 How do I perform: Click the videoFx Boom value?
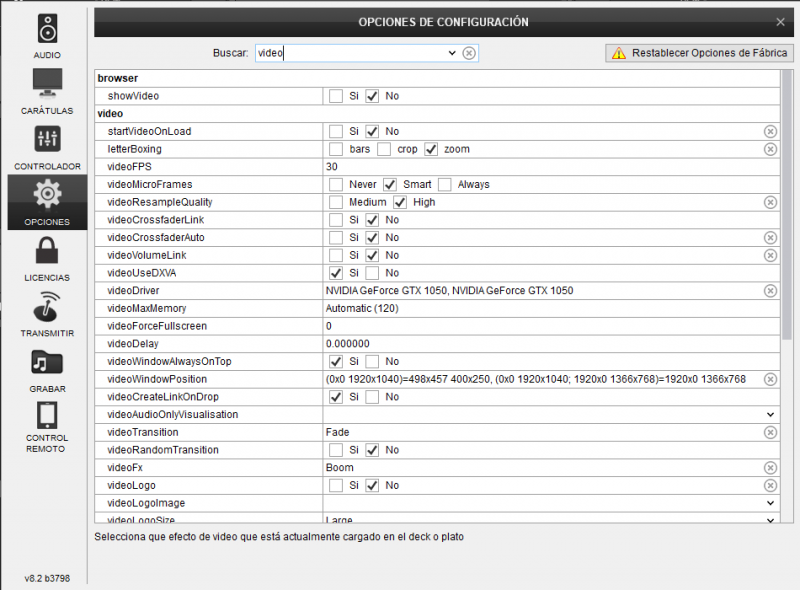tap(339, 468)
